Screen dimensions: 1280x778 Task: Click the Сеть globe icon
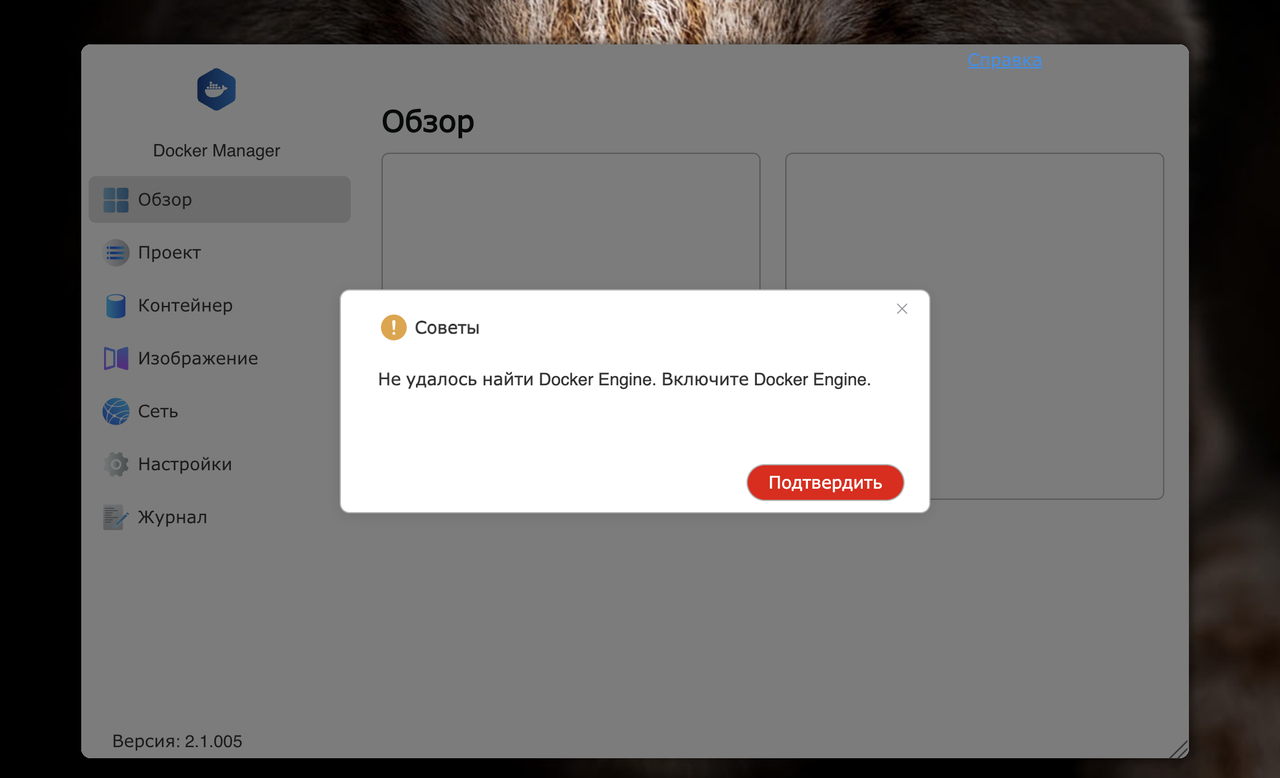click(116, 411)
